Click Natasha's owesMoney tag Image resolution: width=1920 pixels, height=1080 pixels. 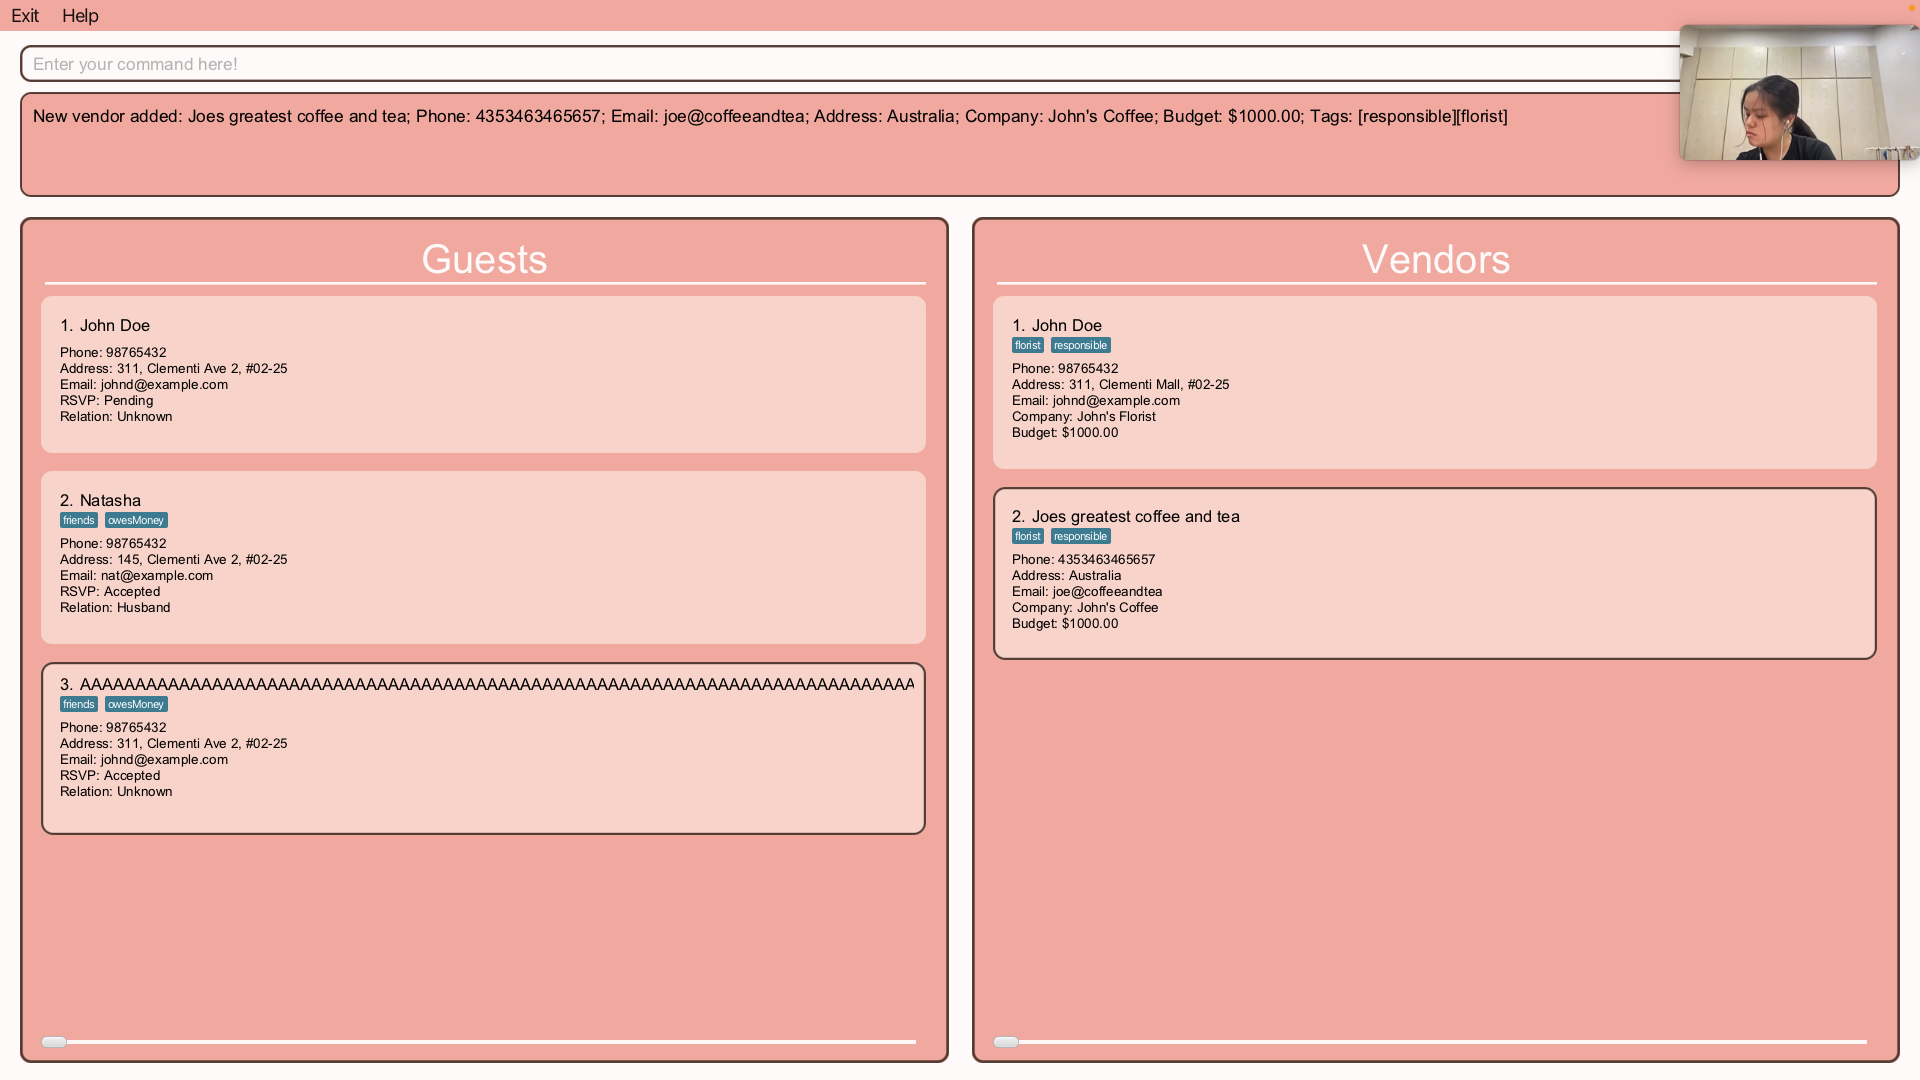pos(136,520)
